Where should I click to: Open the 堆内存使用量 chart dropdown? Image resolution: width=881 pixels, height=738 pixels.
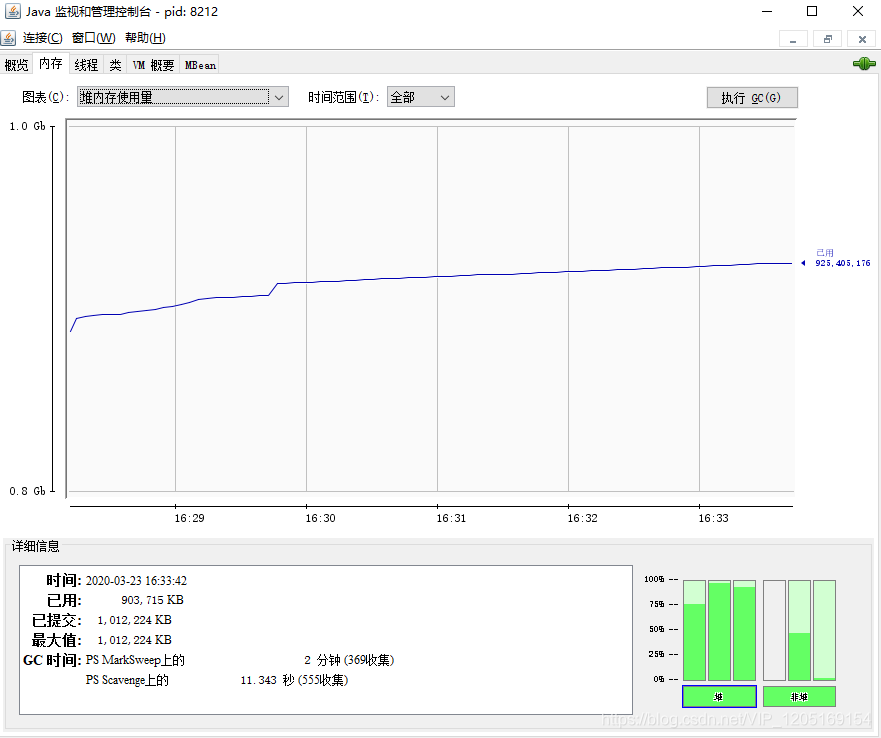(x=183, y=97)
